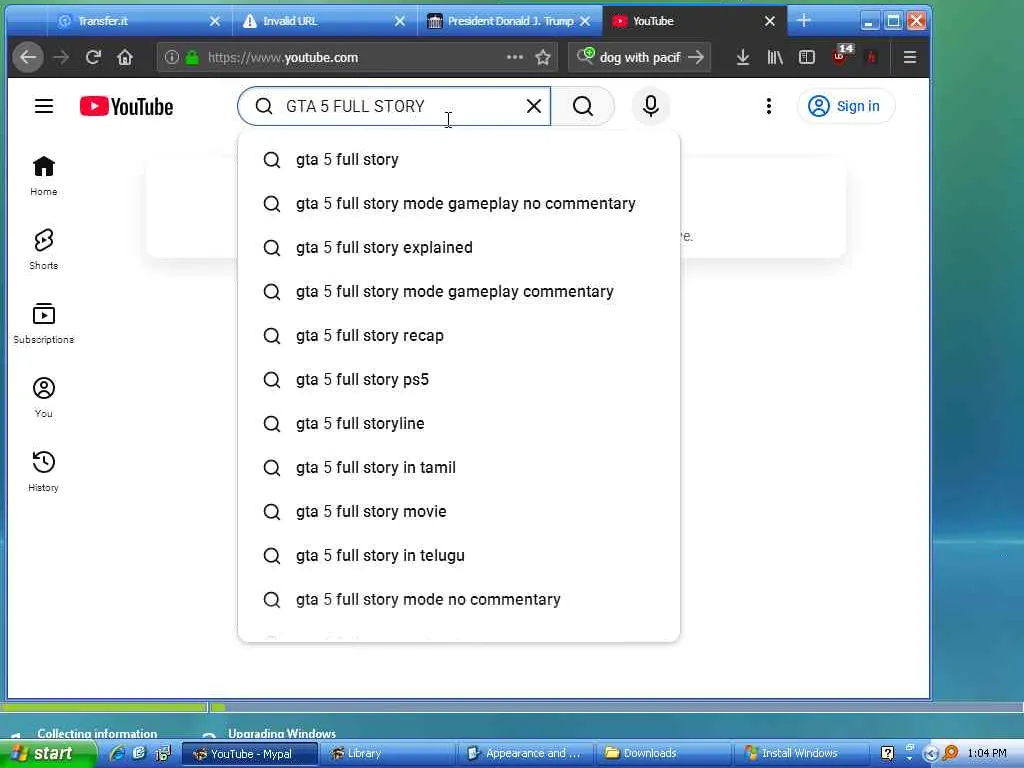Select "gta 5 full storyline" suggestion
Image resolution: width=1024 pixels, height=768 pixels.
459,423
